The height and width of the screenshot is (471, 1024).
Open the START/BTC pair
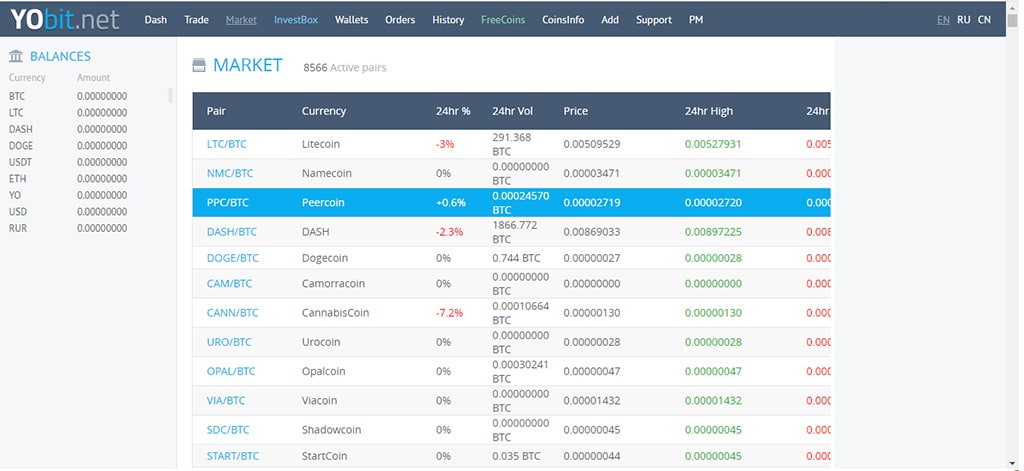click(232, 456)
